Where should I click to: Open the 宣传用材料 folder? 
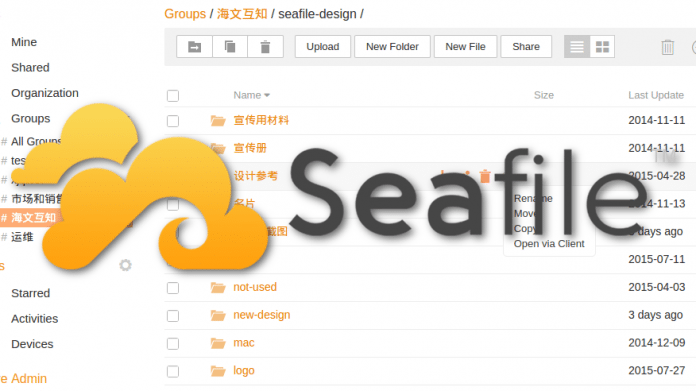[261, 120]
